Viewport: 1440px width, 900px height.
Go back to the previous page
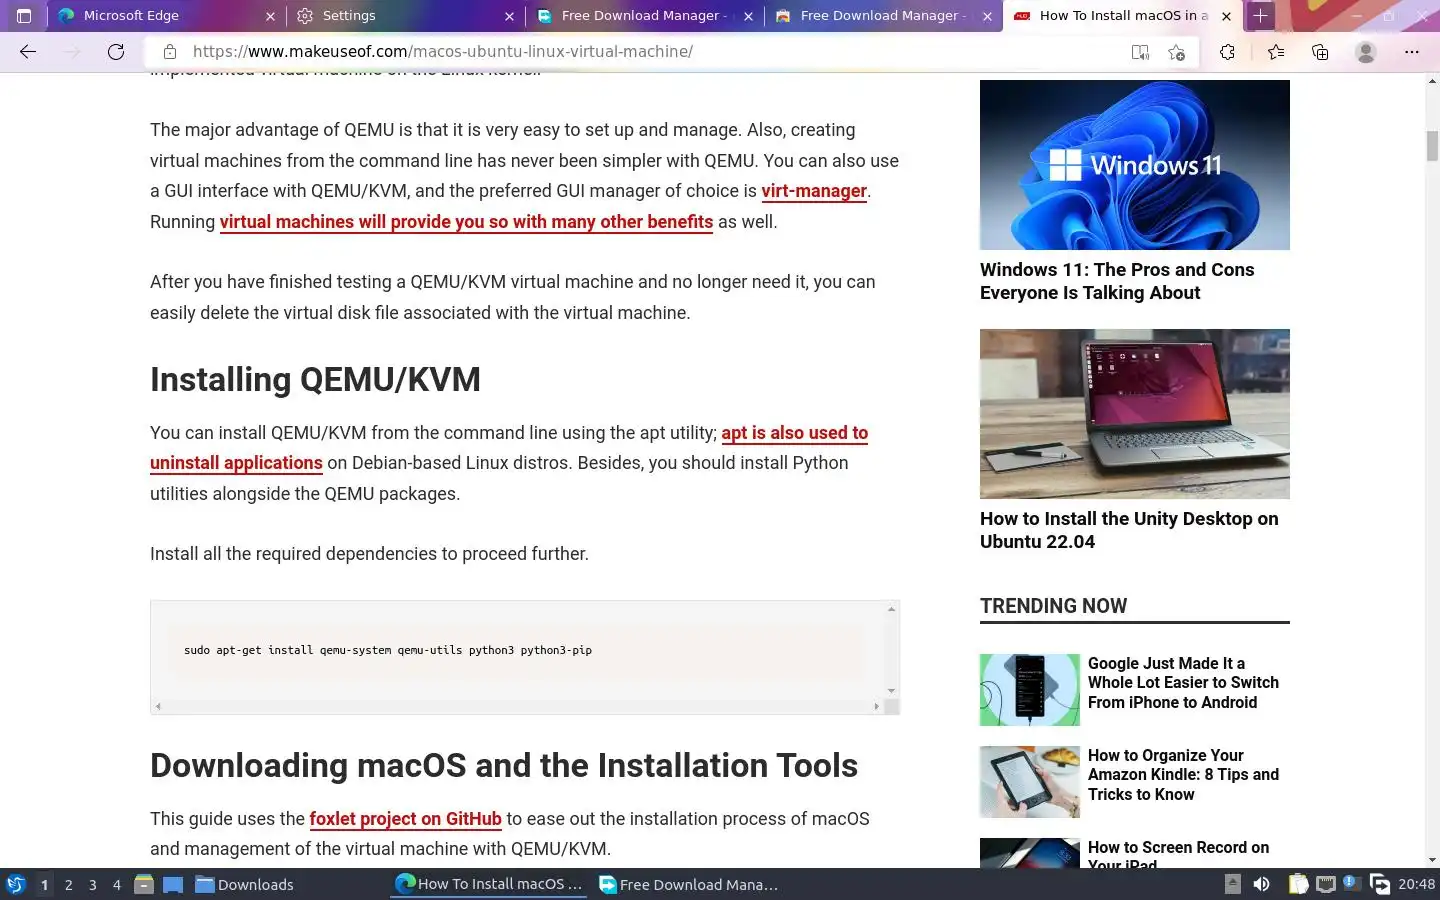coord(28,52)
